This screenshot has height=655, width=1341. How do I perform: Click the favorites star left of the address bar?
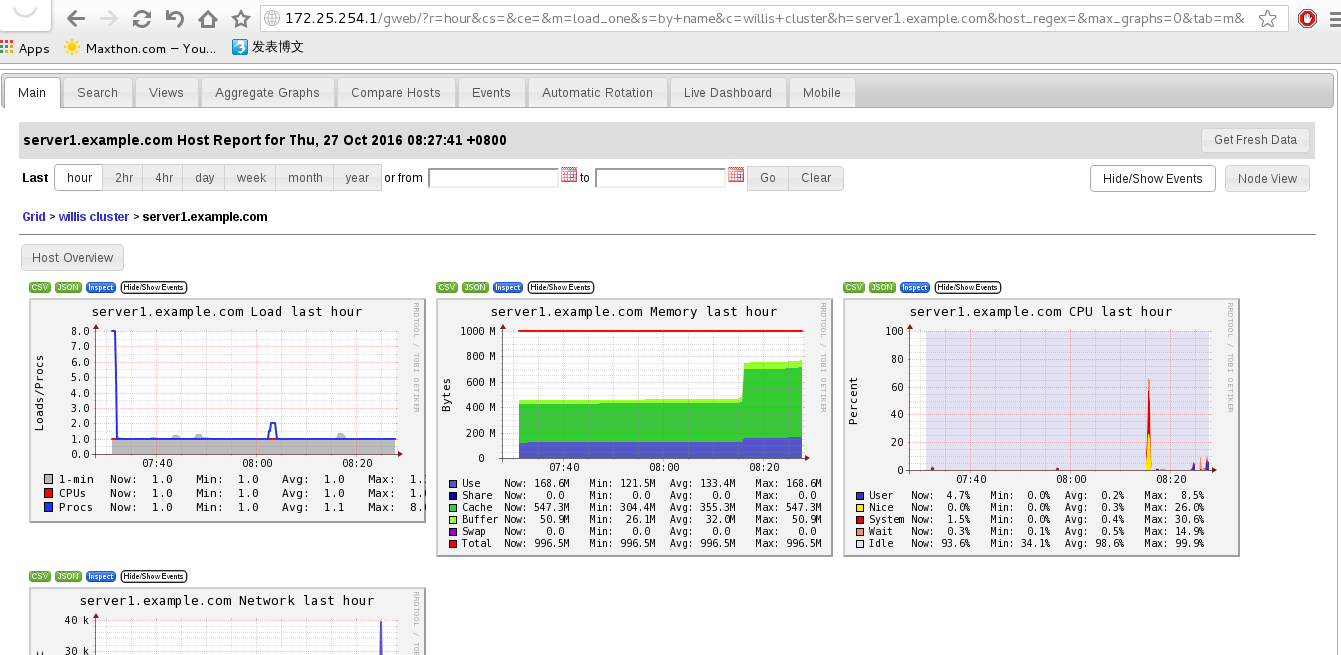coord(240,18)
